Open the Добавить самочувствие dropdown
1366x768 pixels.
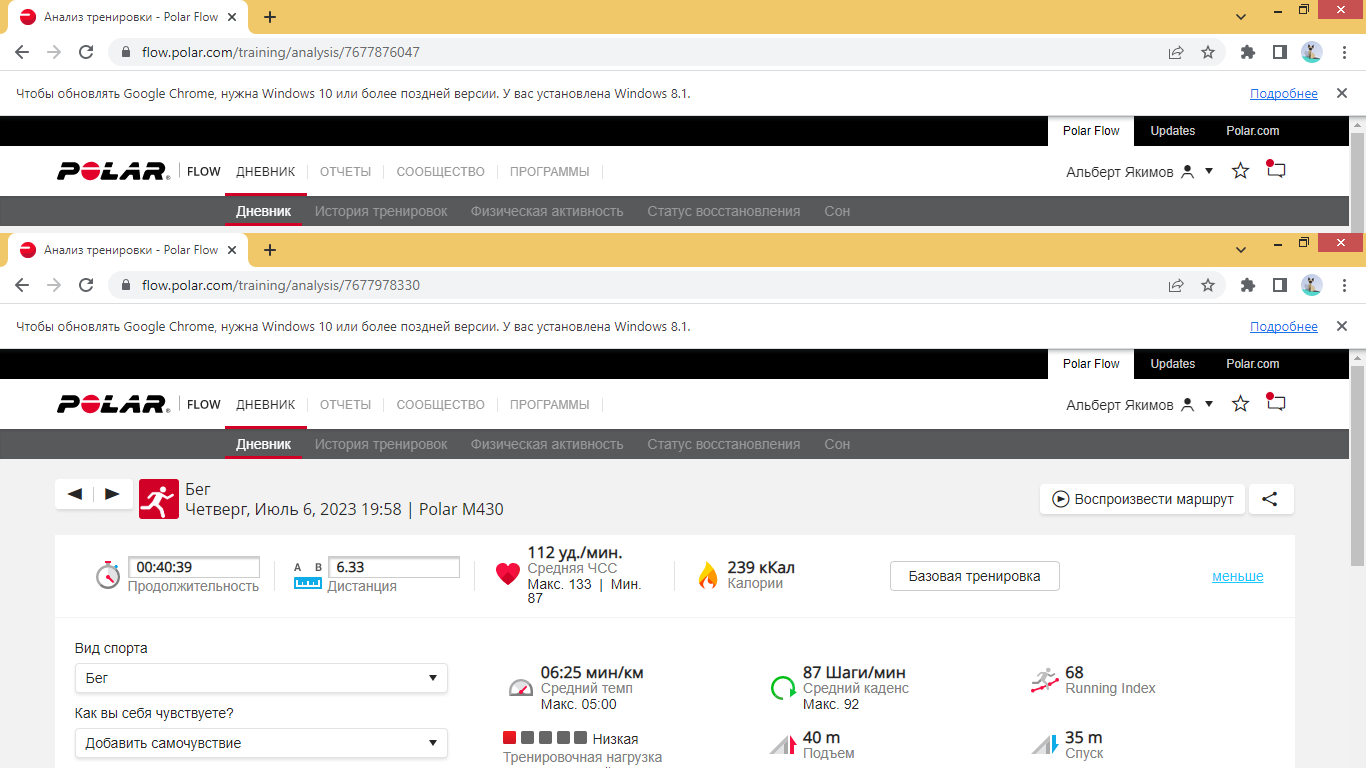261,743
